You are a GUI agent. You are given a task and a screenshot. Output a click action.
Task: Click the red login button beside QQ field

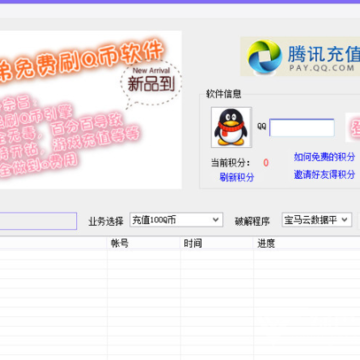click(353, 127)
